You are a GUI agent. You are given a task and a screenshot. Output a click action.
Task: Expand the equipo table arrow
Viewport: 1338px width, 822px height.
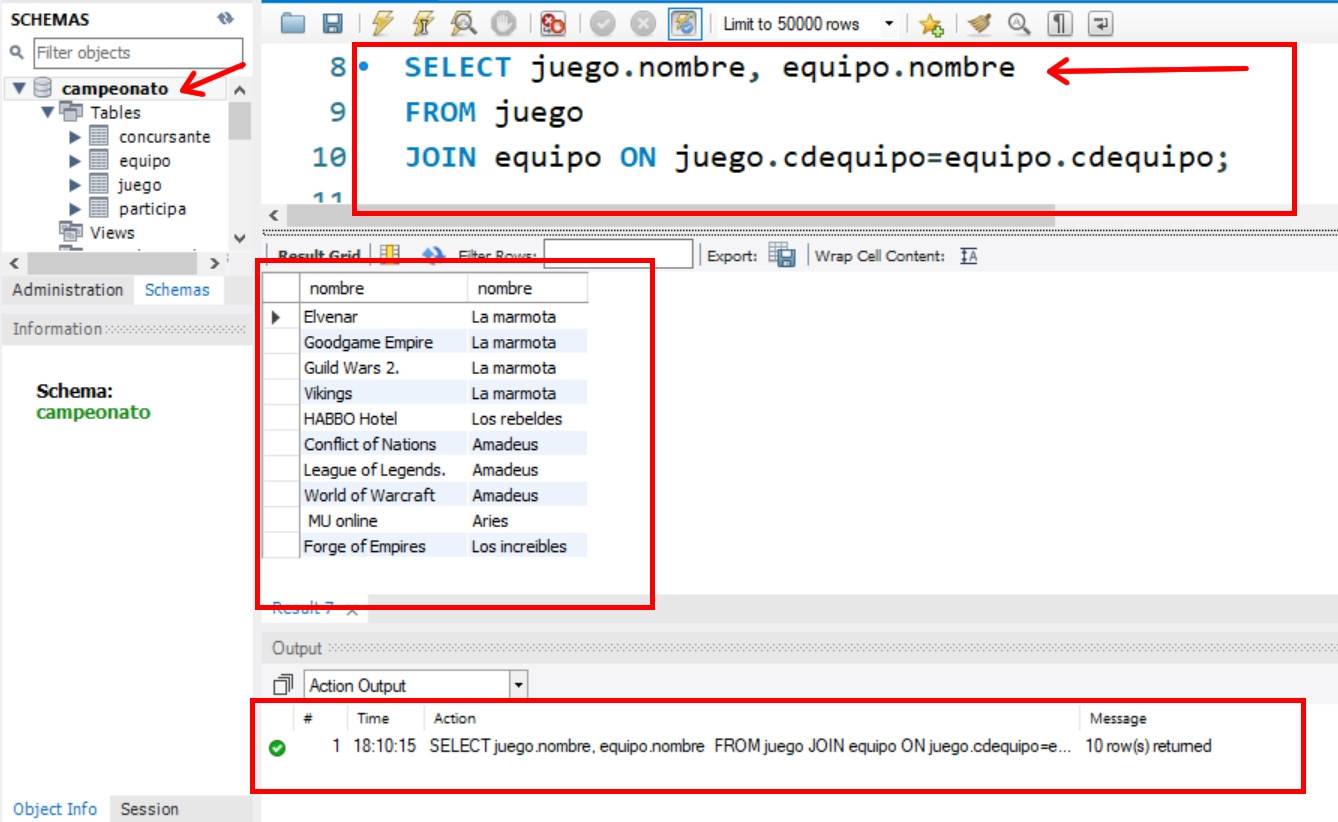coord(75,161)
